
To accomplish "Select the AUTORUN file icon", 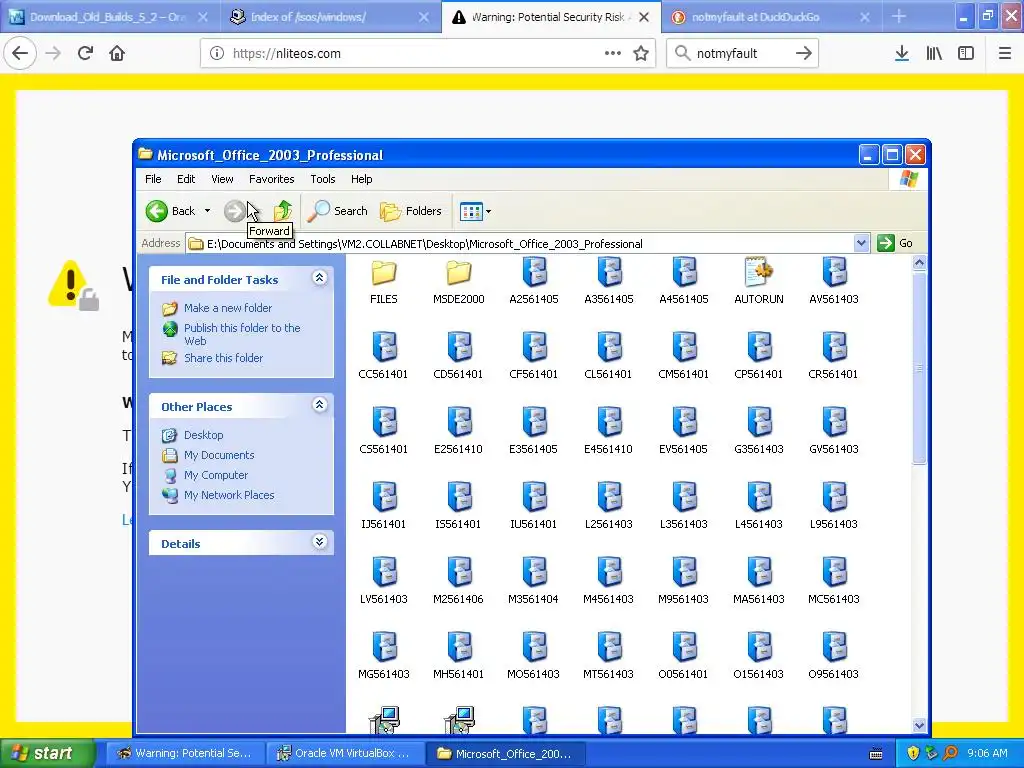I will 758,272.
